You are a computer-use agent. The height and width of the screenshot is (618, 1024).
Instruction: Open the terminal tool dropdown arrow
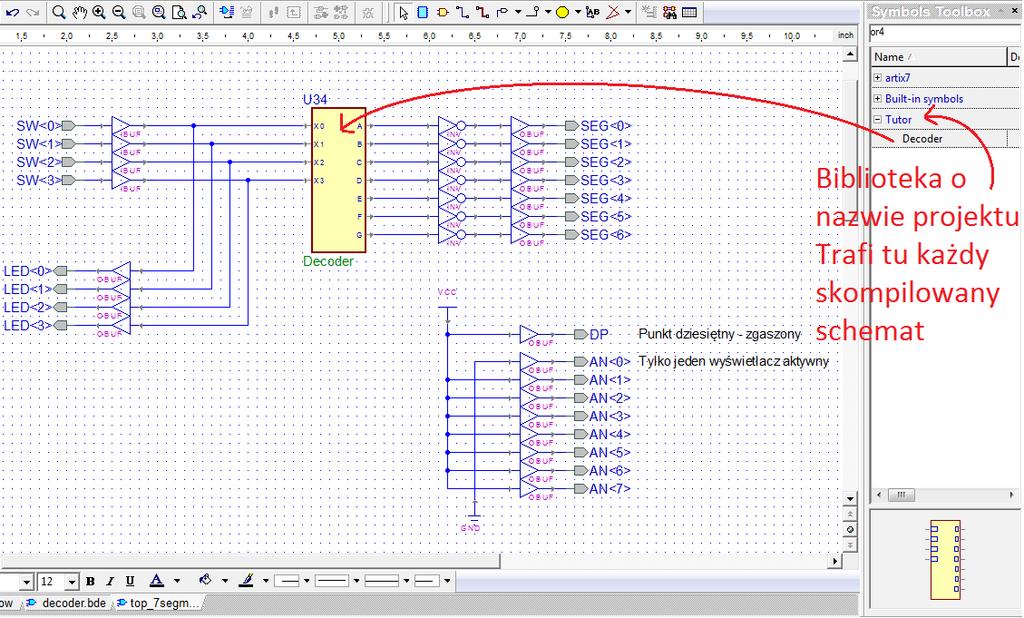(518, 12)
